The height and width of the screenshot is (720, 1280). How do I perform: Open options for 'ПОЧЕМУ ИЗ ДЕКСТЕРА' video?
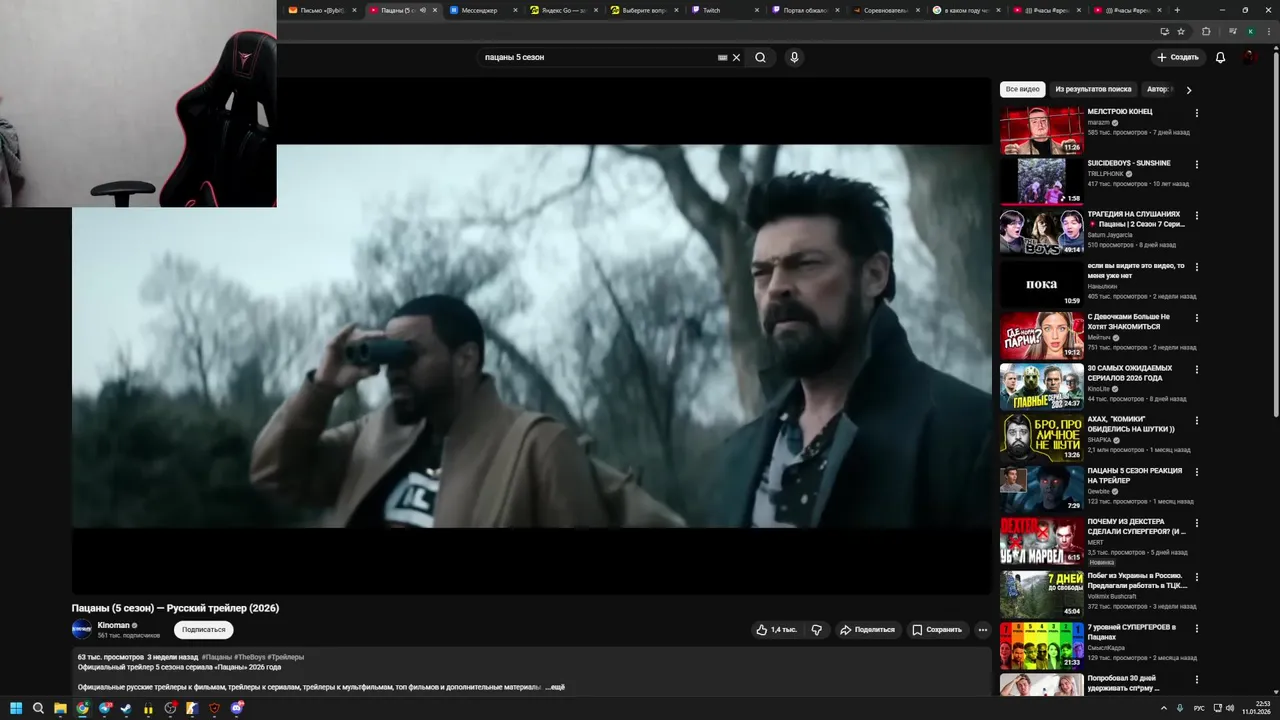pyautogui.click(x=1196, y=523)
